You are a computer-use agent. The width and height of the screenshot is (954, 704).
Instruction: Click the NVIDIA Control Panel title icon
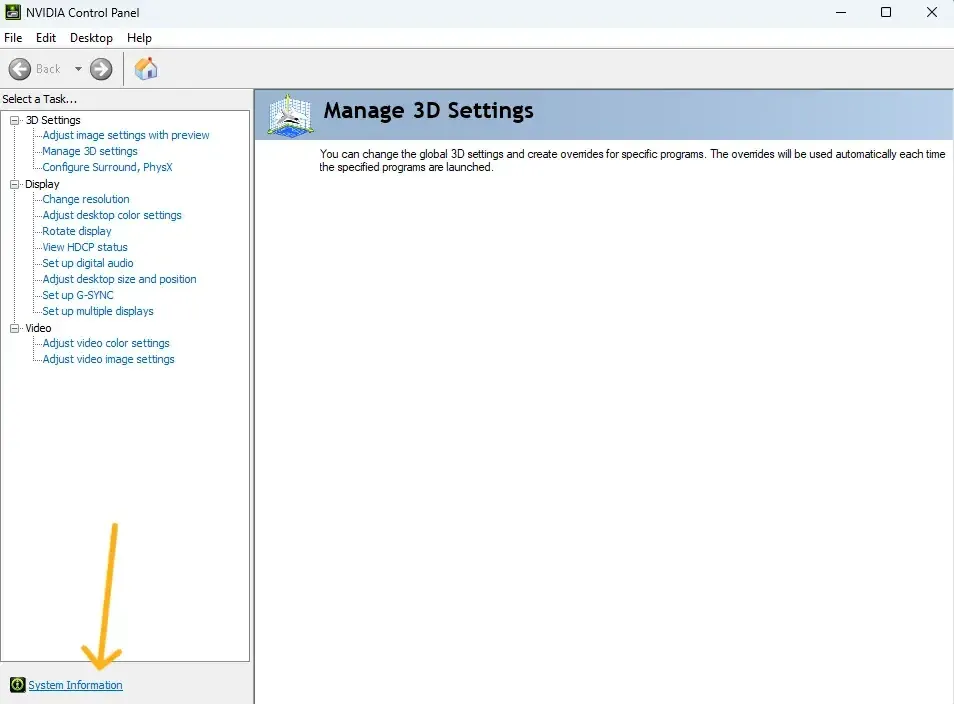tap(13, 12)
